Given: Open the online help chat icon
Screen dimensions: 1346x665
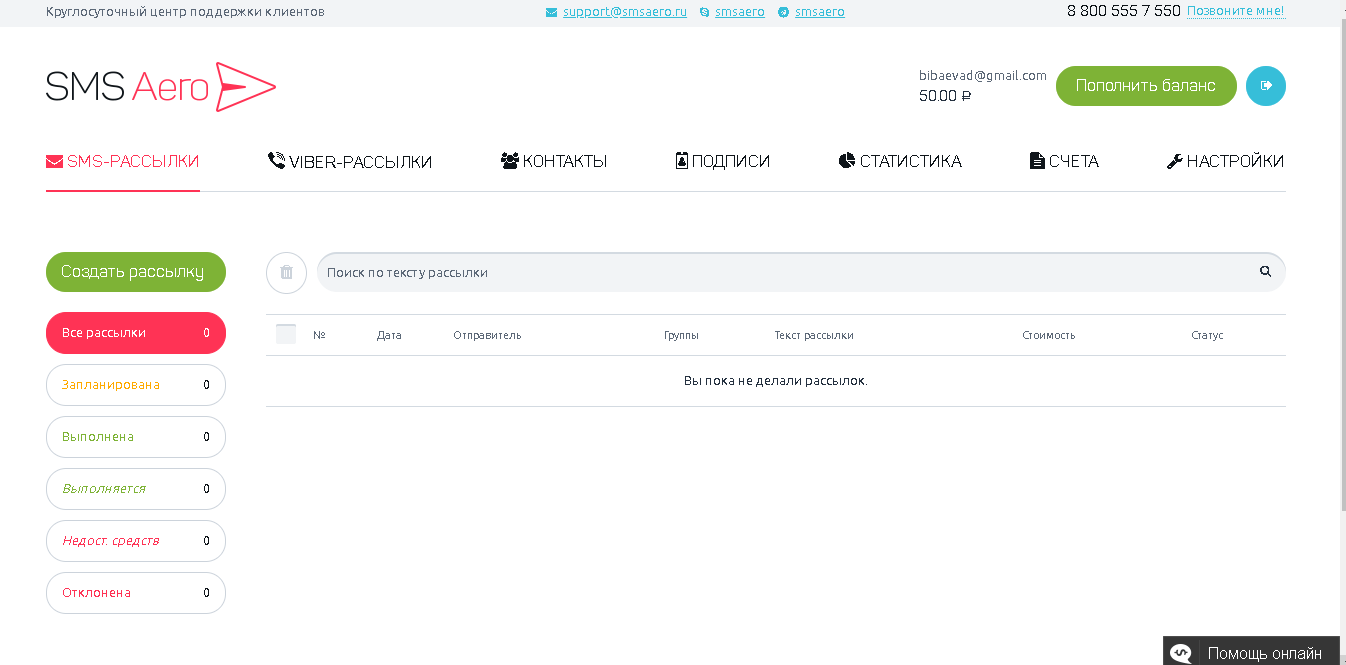Looking at the screenshot, I should [1181, 653].
